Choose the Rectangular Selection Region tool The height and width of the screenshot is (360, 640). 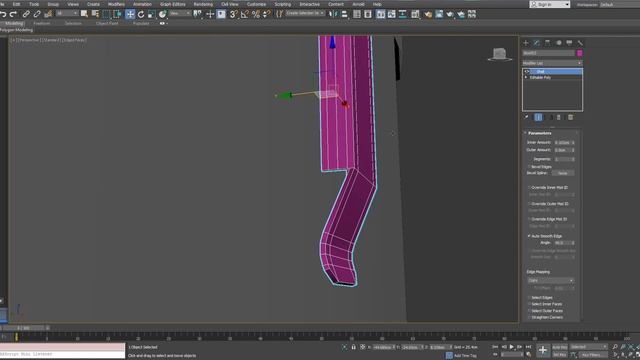click(x=106, y=14)
